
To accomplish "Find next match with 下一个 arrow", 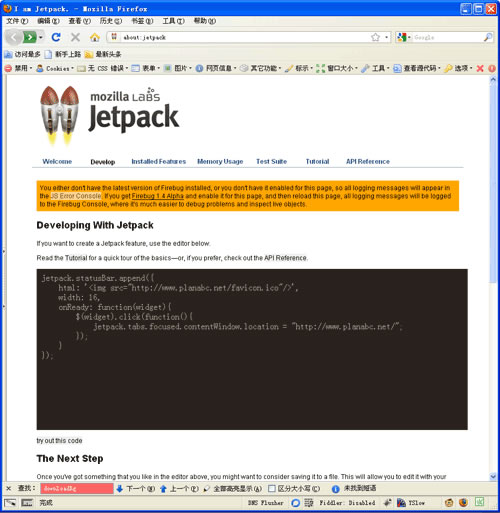I will (135, 489).
